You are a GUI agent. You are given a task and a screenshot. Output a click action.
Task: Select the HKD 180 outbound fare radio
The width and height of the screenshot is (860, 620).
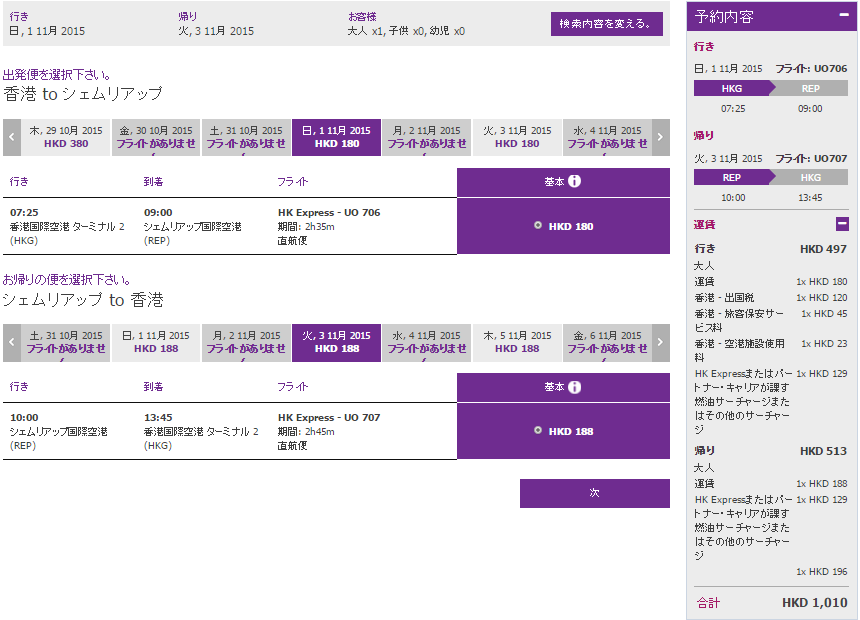(538, 226)
